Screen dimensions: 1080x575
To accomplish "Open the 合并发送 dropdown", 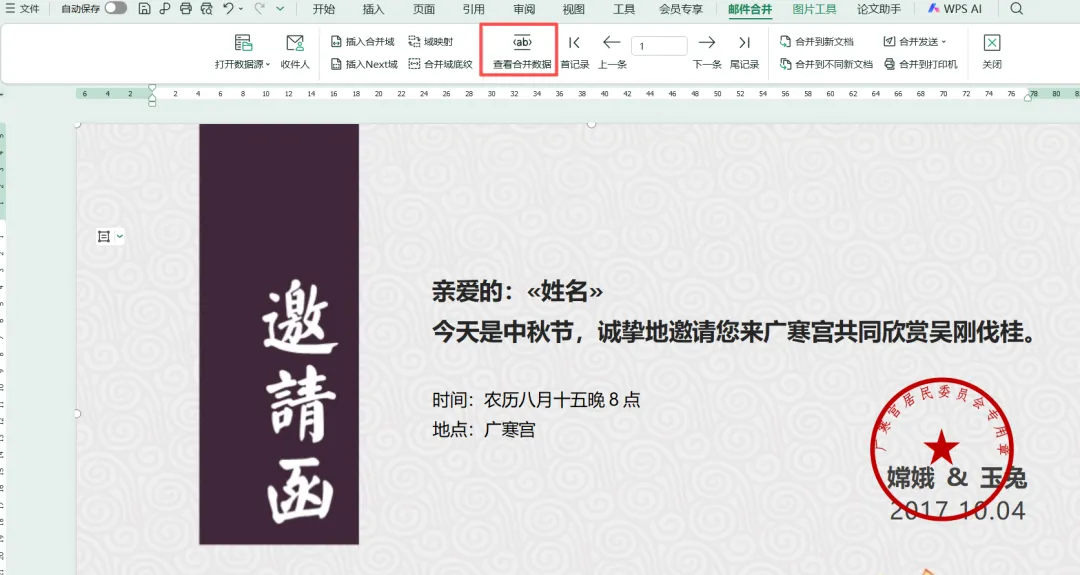I will pos(915,41).
